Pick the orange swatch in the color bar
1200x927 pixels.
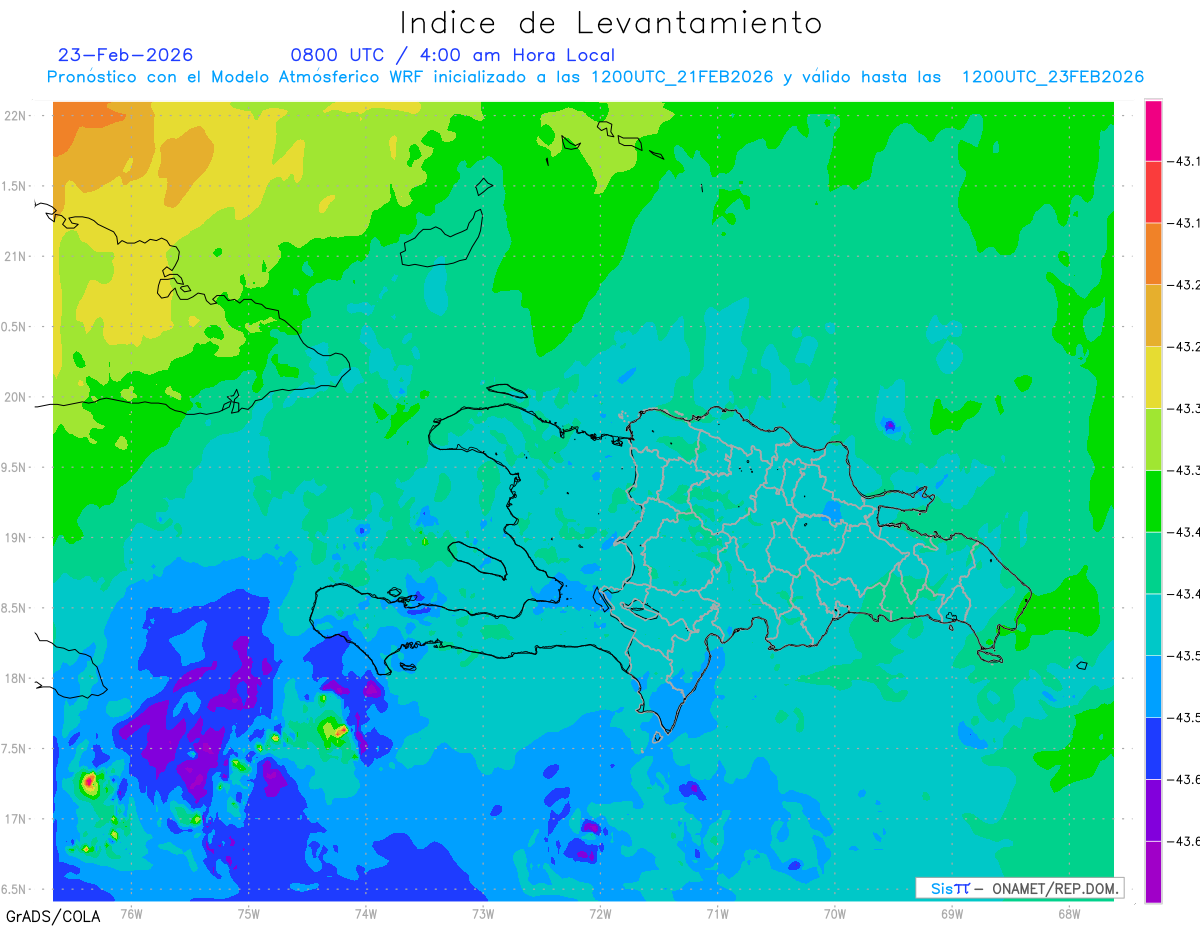click(1153, 254)
